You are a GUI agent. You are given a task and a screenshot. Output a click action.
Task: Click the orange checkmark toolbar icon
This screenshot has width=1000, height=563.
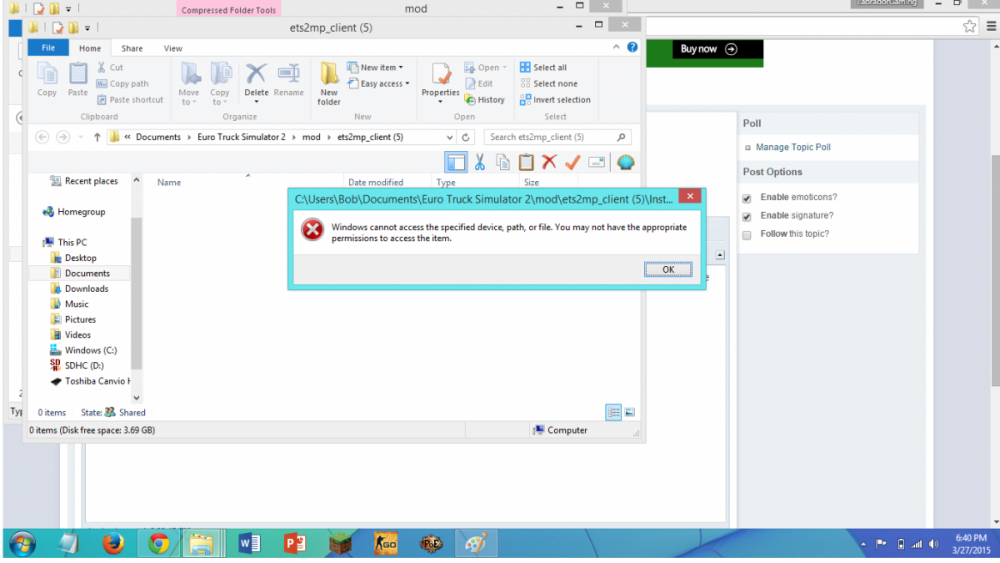(x=573, y=162)
